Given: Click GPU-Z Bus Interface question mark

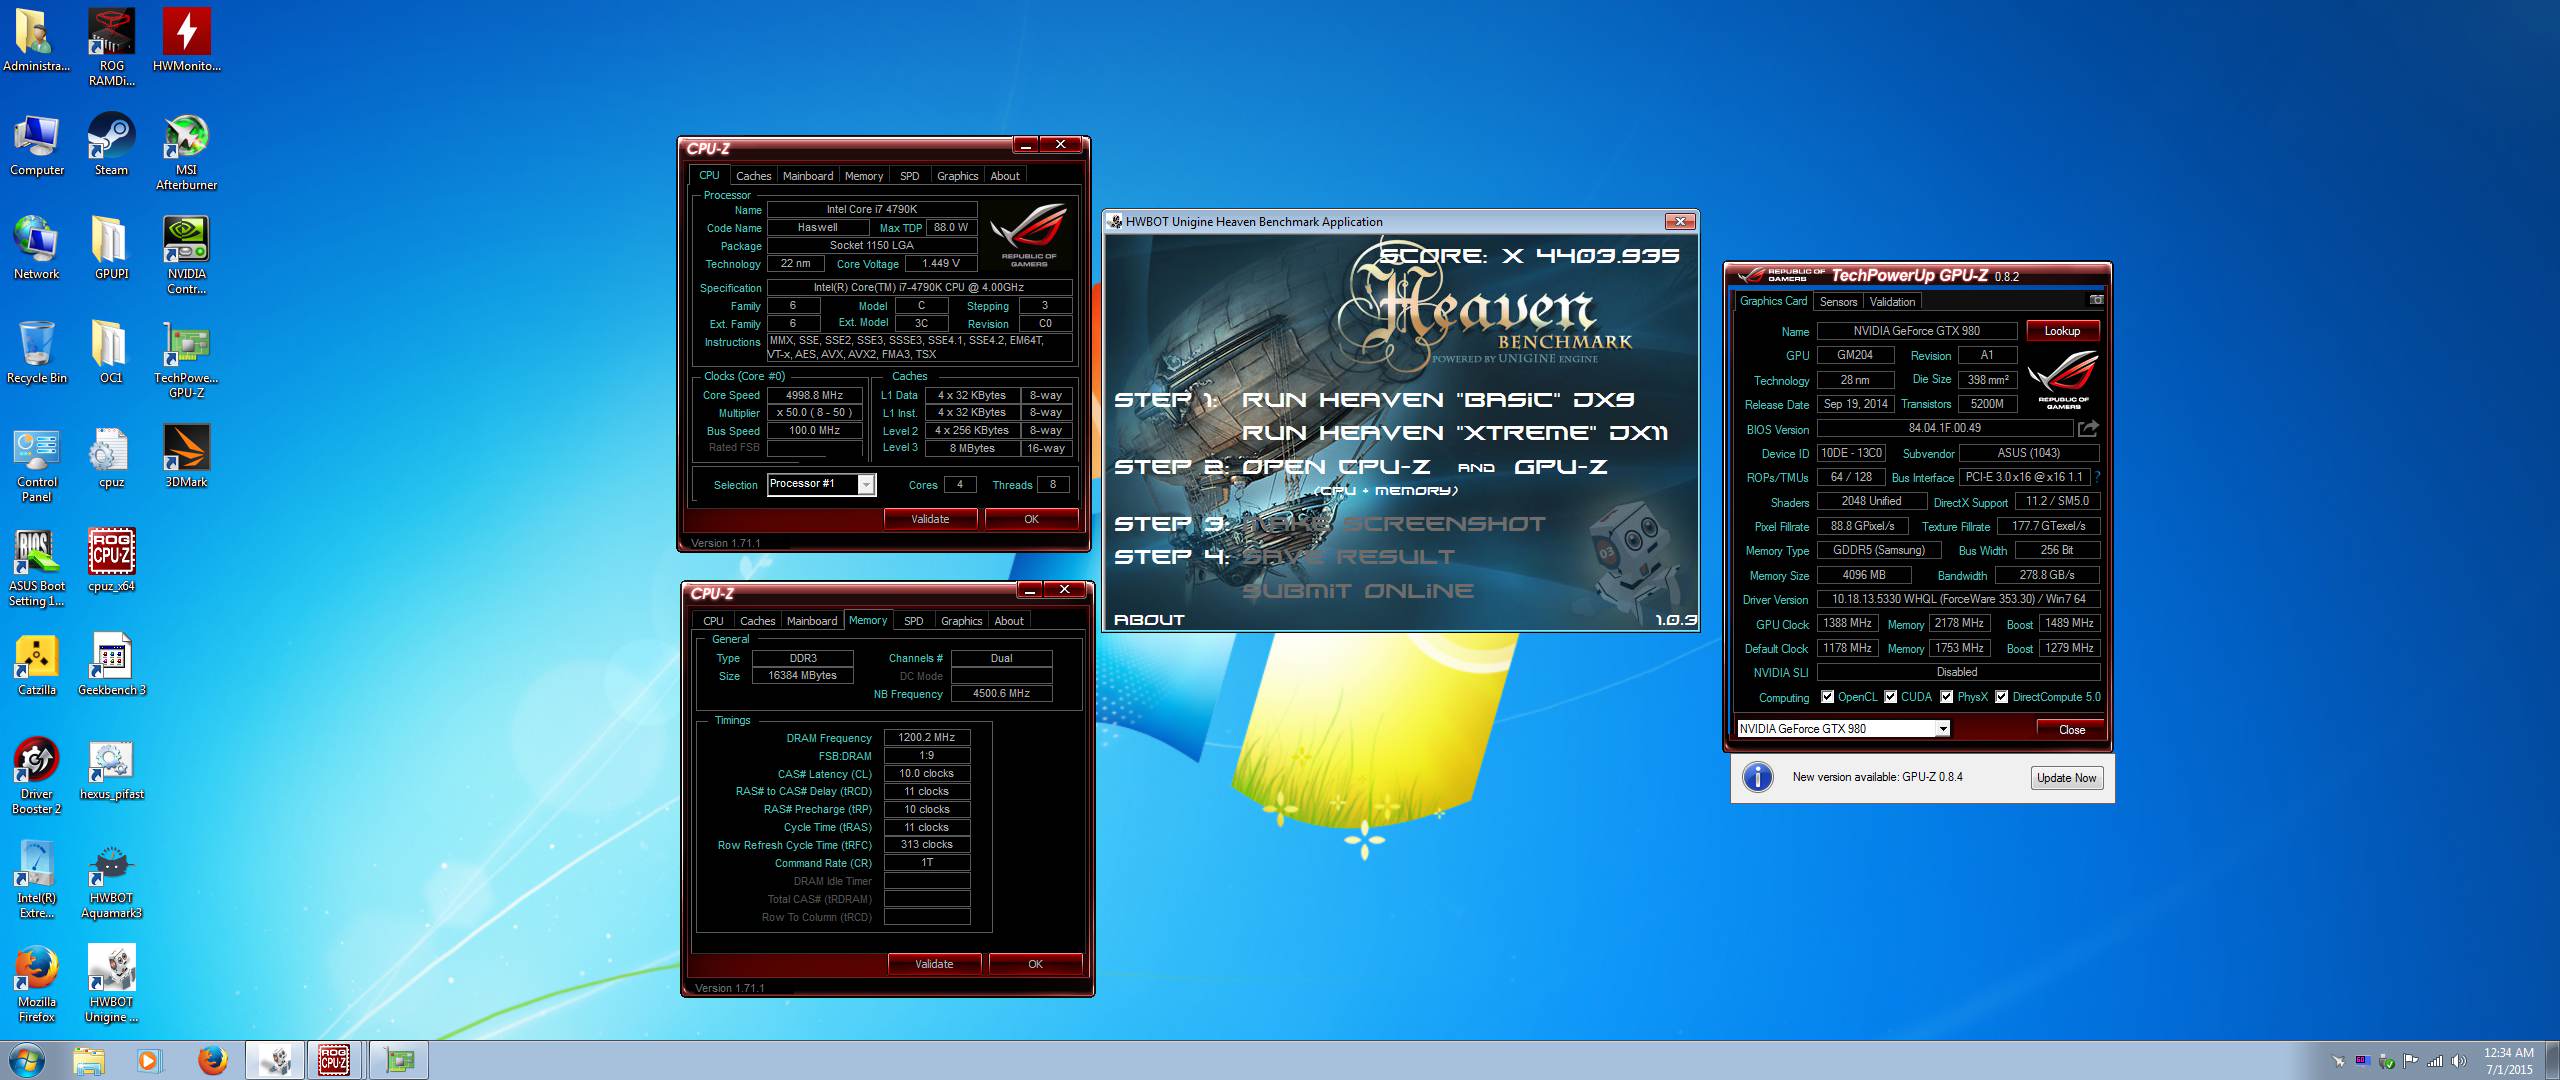Looking at the screenshot, I should point(2097,477).
